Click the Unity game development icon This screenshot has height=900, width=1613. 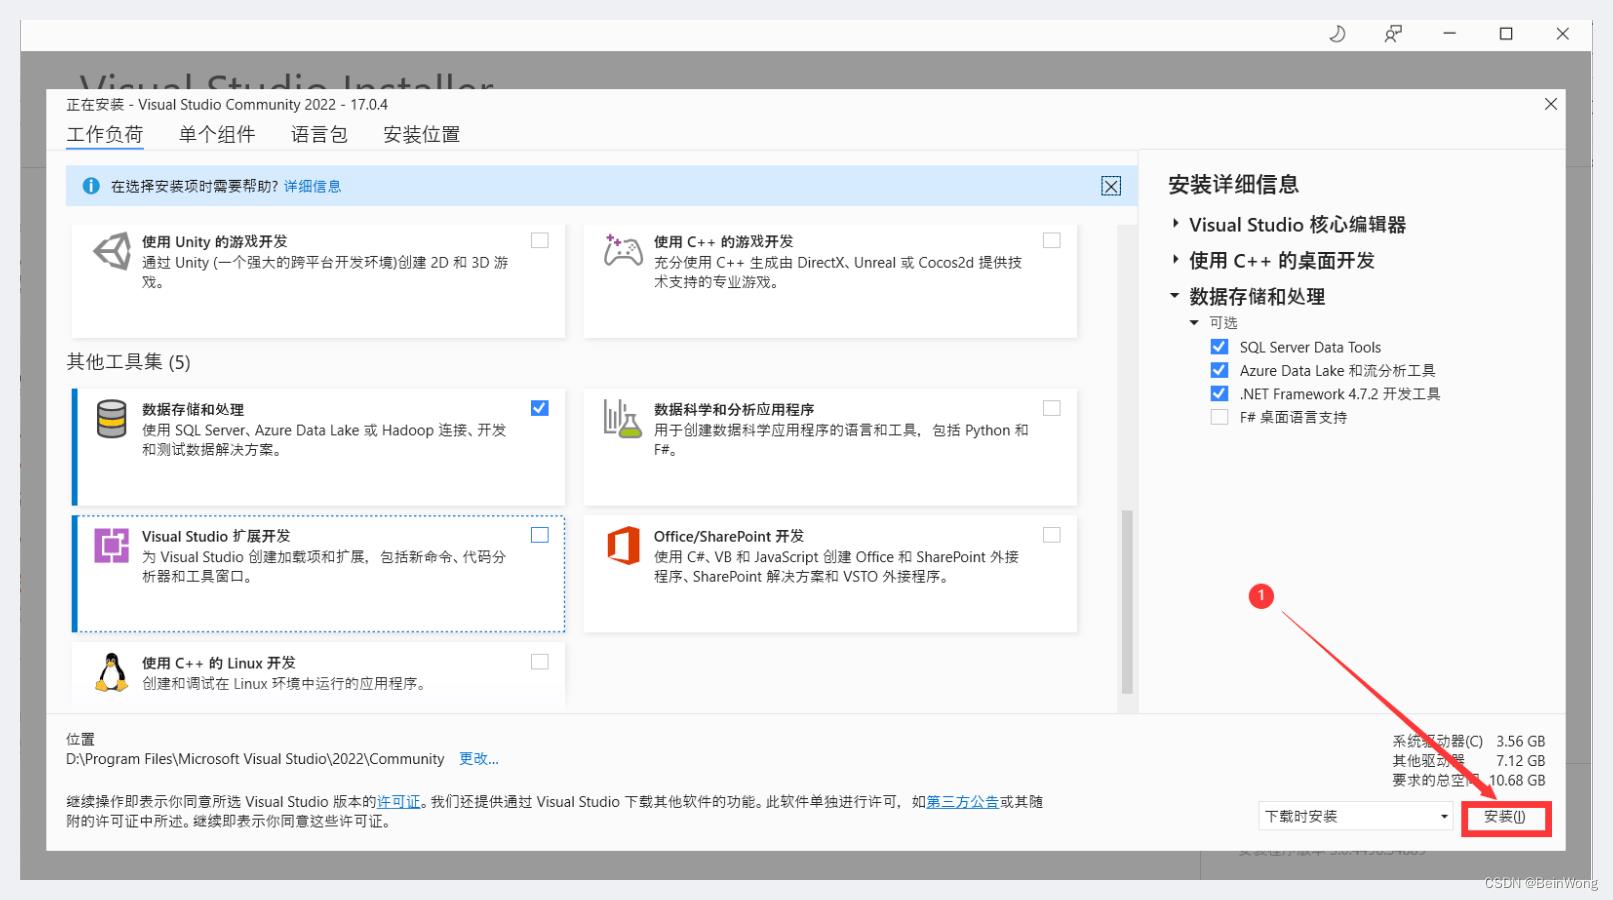pos(112,251)
